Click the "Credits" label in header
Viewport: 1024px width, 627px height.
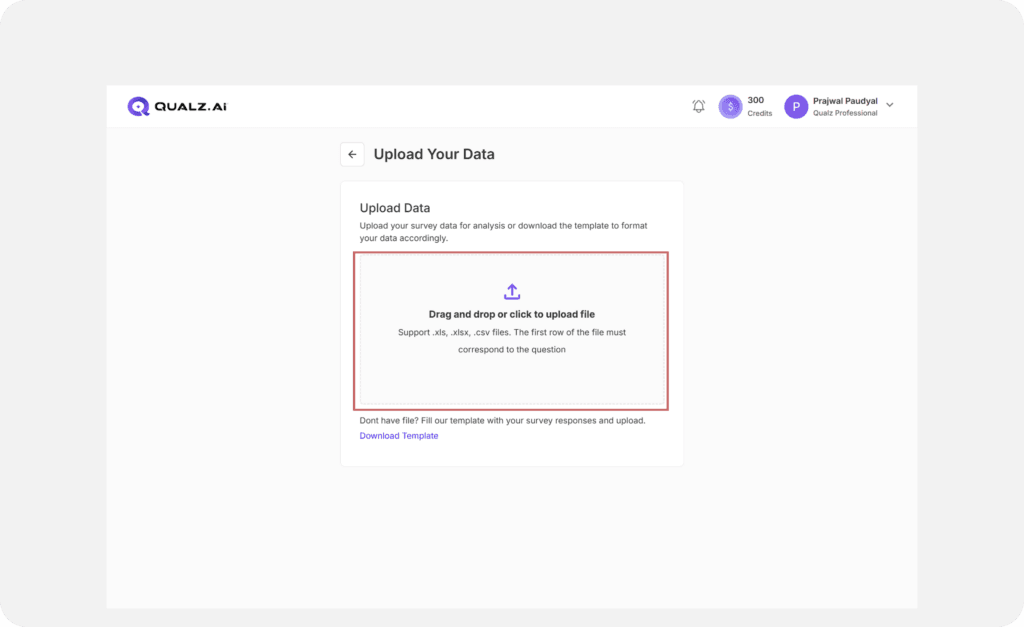759,114
